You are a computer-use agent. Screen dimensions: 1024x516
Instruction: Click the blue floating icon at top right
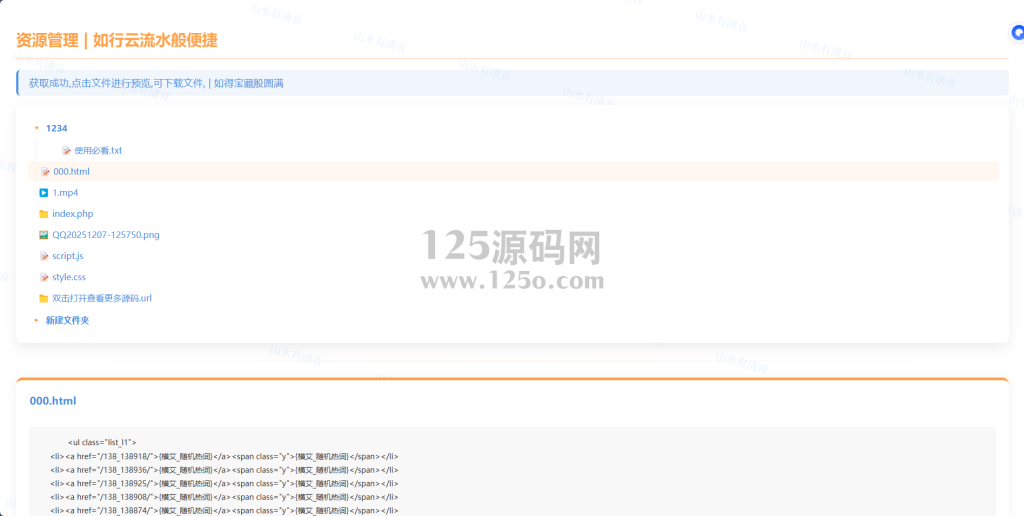pos(1018,32)
